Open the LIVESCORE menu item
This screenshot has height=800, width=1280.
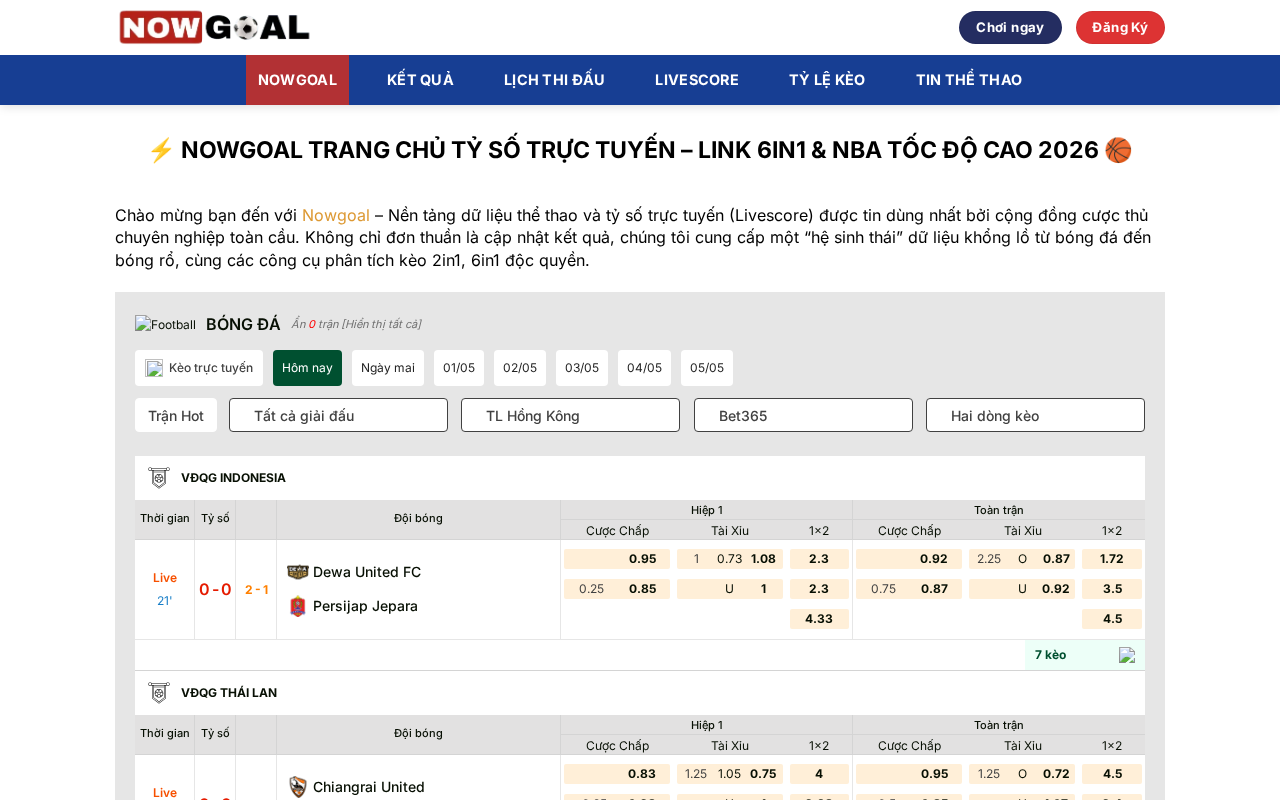pos(697,80)
